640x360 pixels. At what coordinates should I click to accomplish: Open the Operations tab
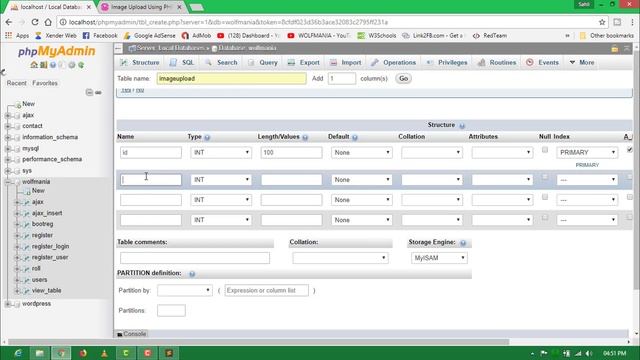(393, 62)
